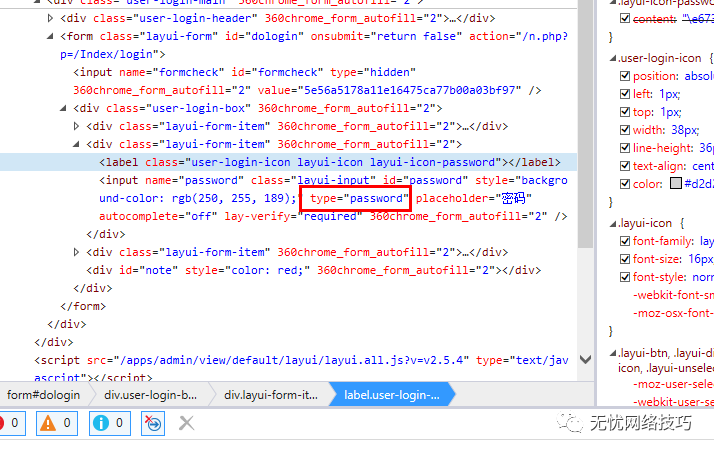Viewport: 714px width, 453px height.
Task: Select div.layui-form-it... breadcrumb
Action: tap(271, 395)
